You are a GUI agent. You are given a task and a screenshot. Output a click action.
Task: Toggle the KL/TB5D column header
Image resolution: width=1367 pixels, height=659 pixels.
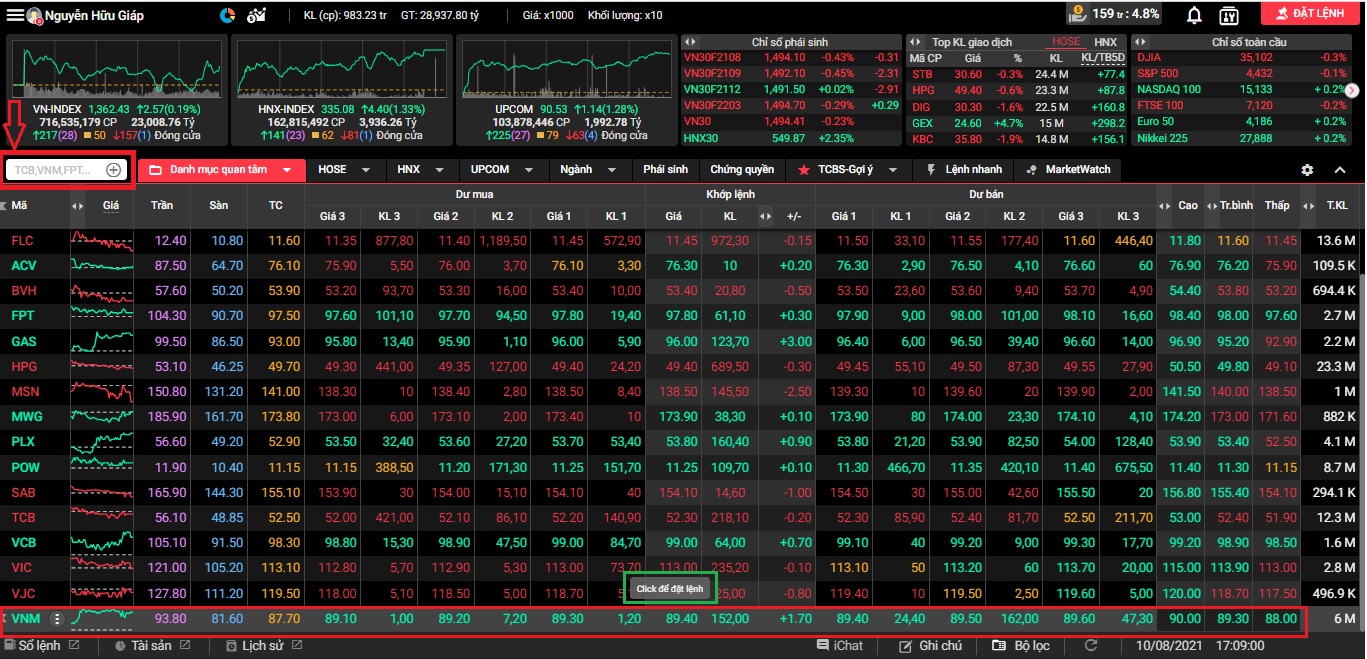pos(1102,58)
